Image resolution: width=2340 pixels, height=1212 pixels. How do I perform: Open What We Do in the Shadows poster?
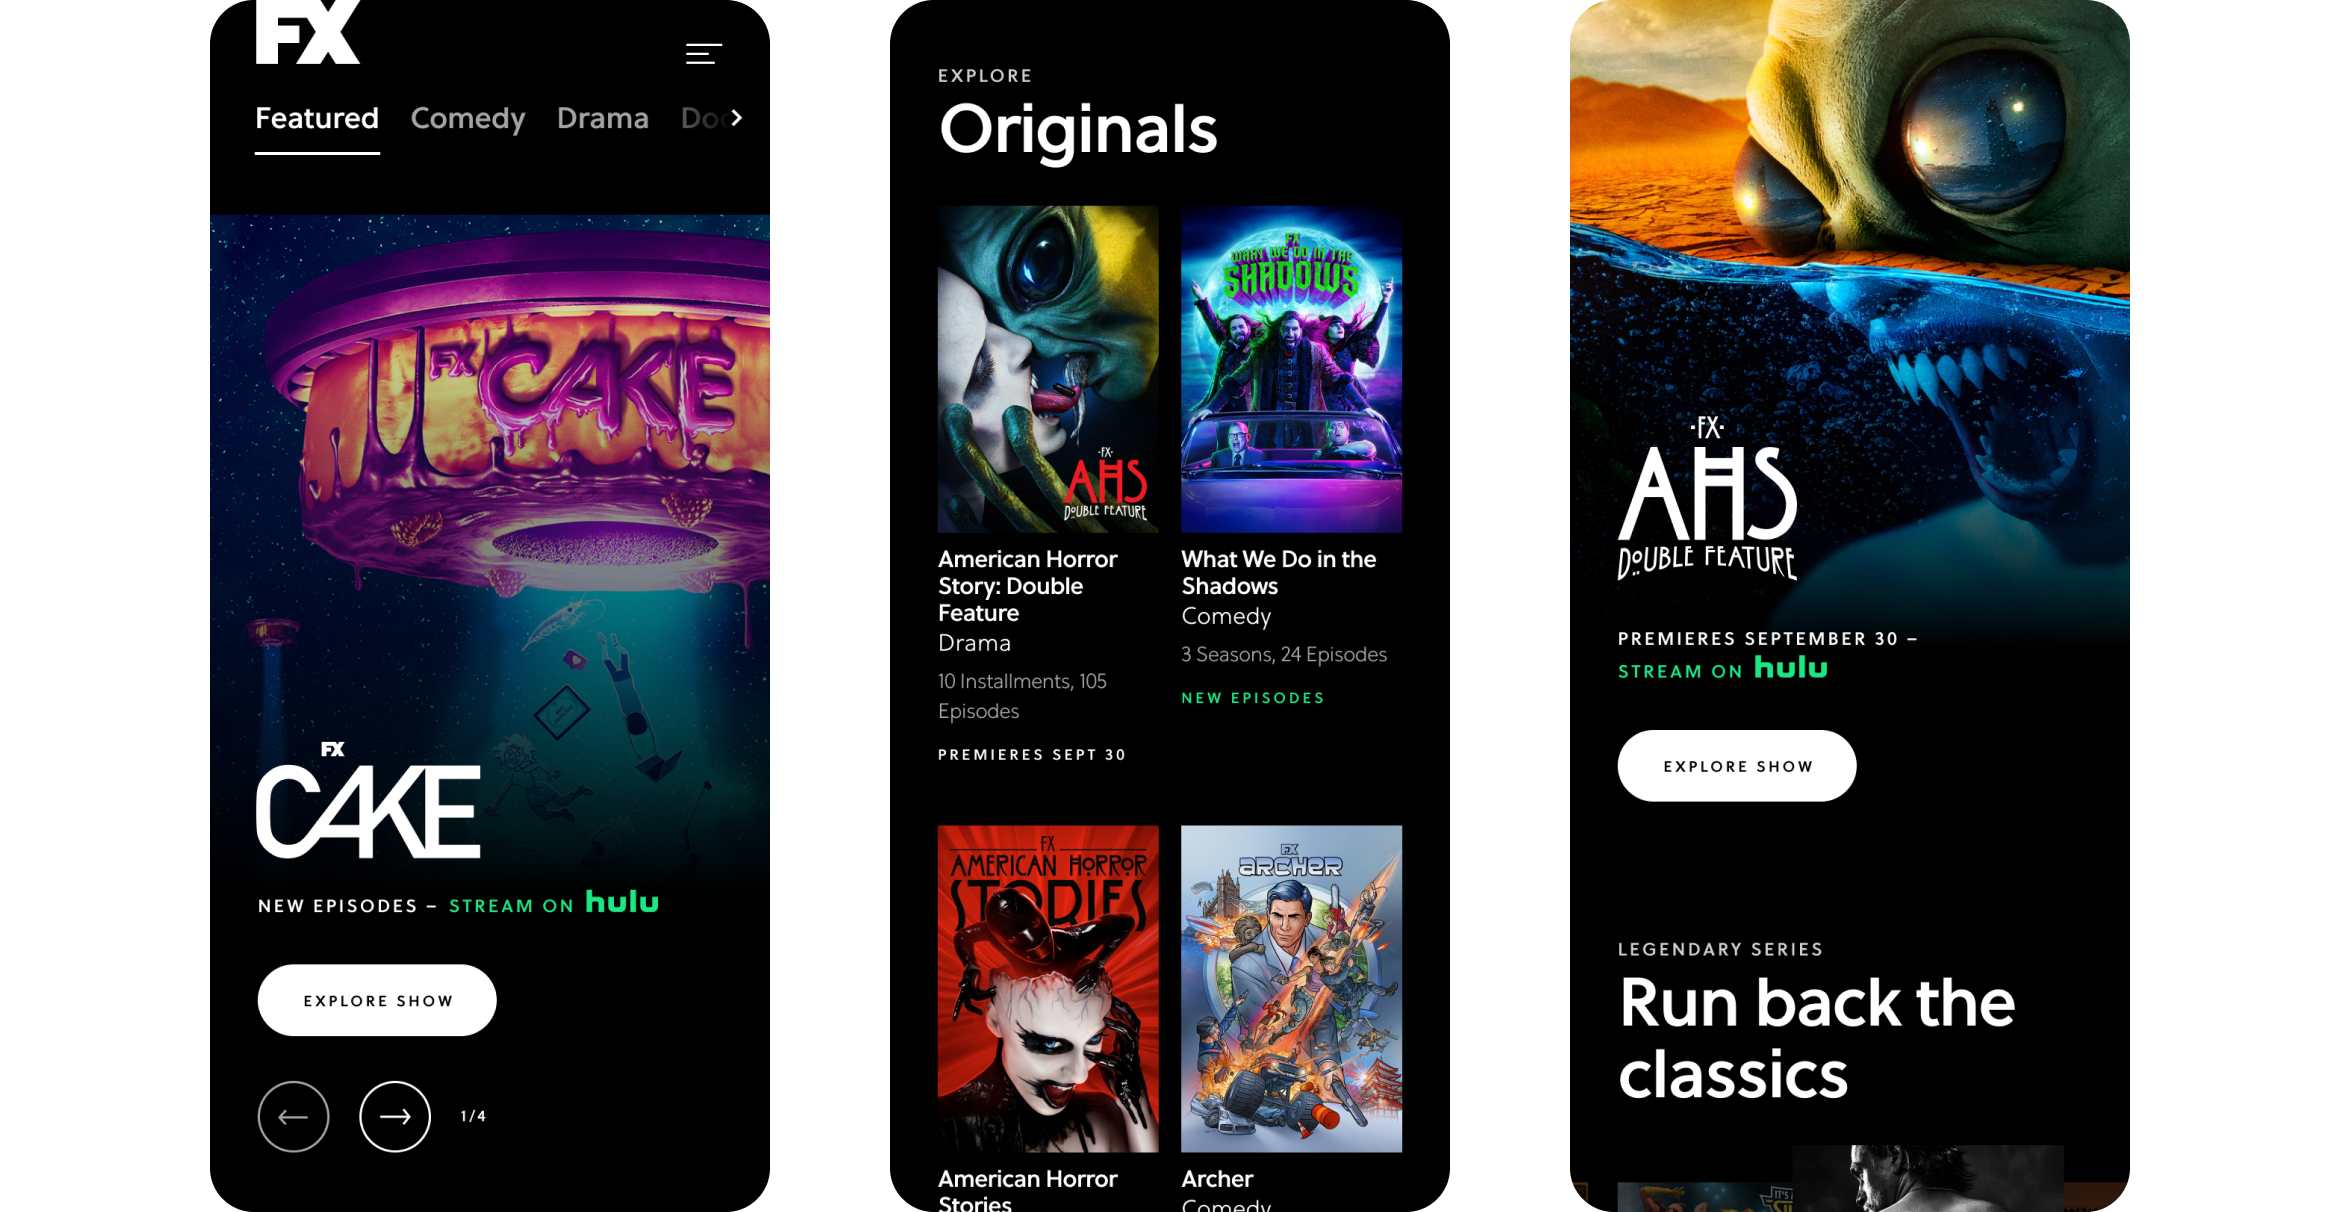pos(1291,369)
